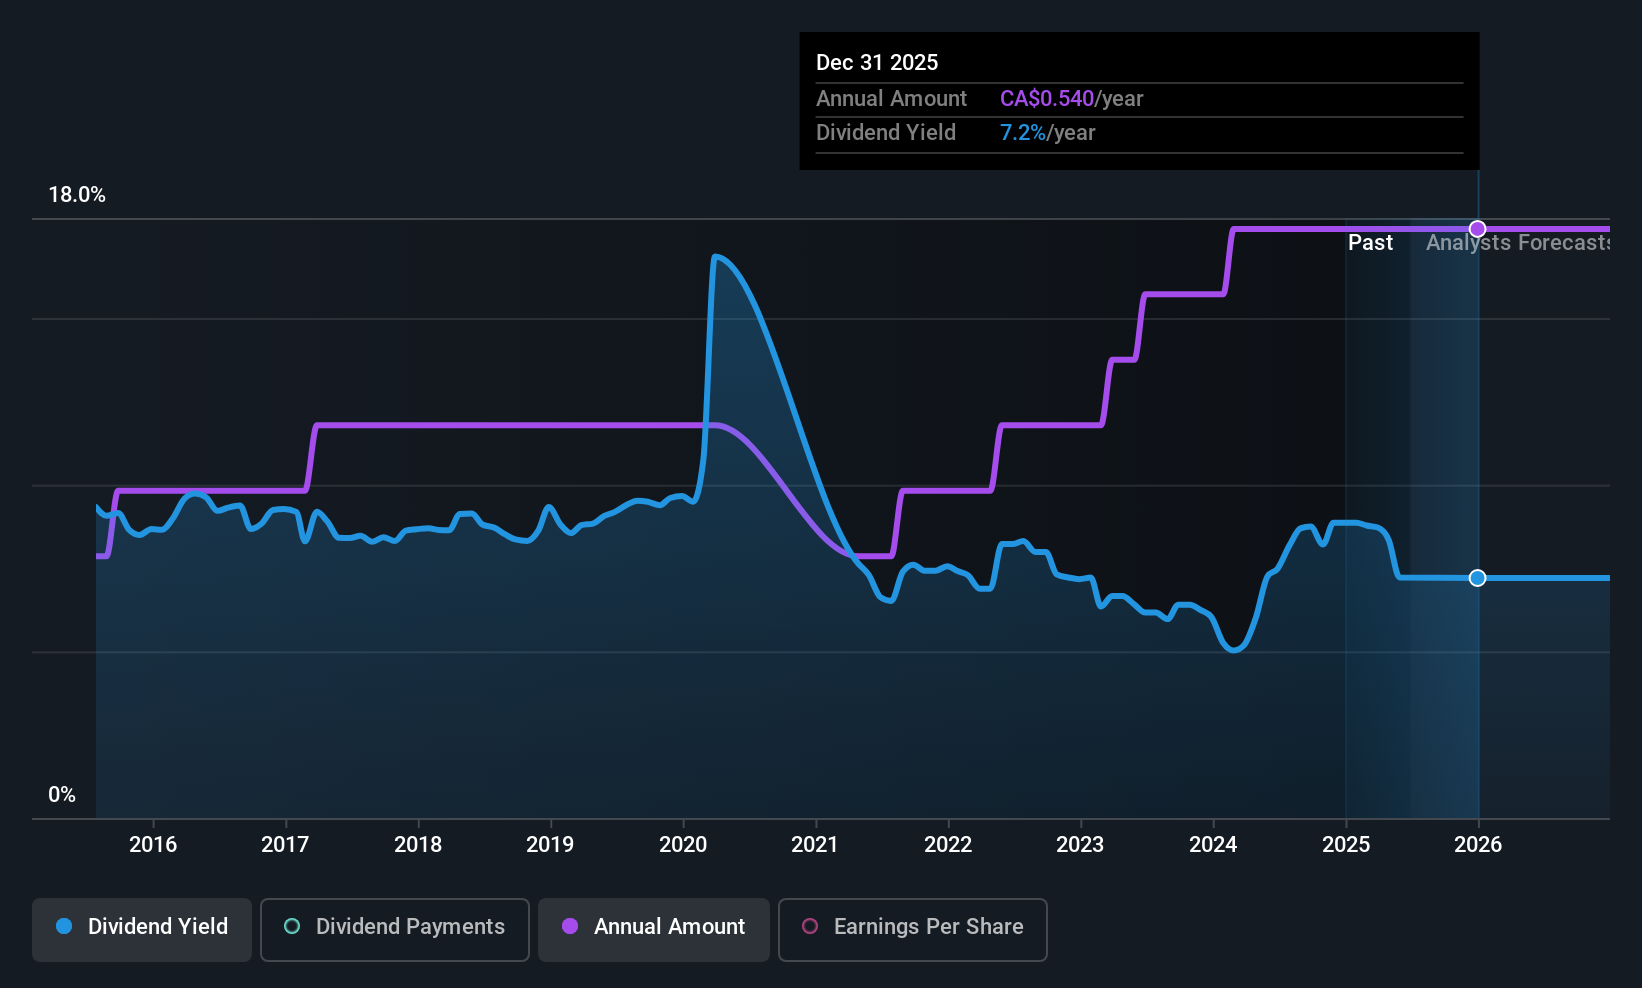Select the purple forecast endpoint marker
Image resolution: width=1642 pixels, height=988 pixels.
pos(1477,228)
